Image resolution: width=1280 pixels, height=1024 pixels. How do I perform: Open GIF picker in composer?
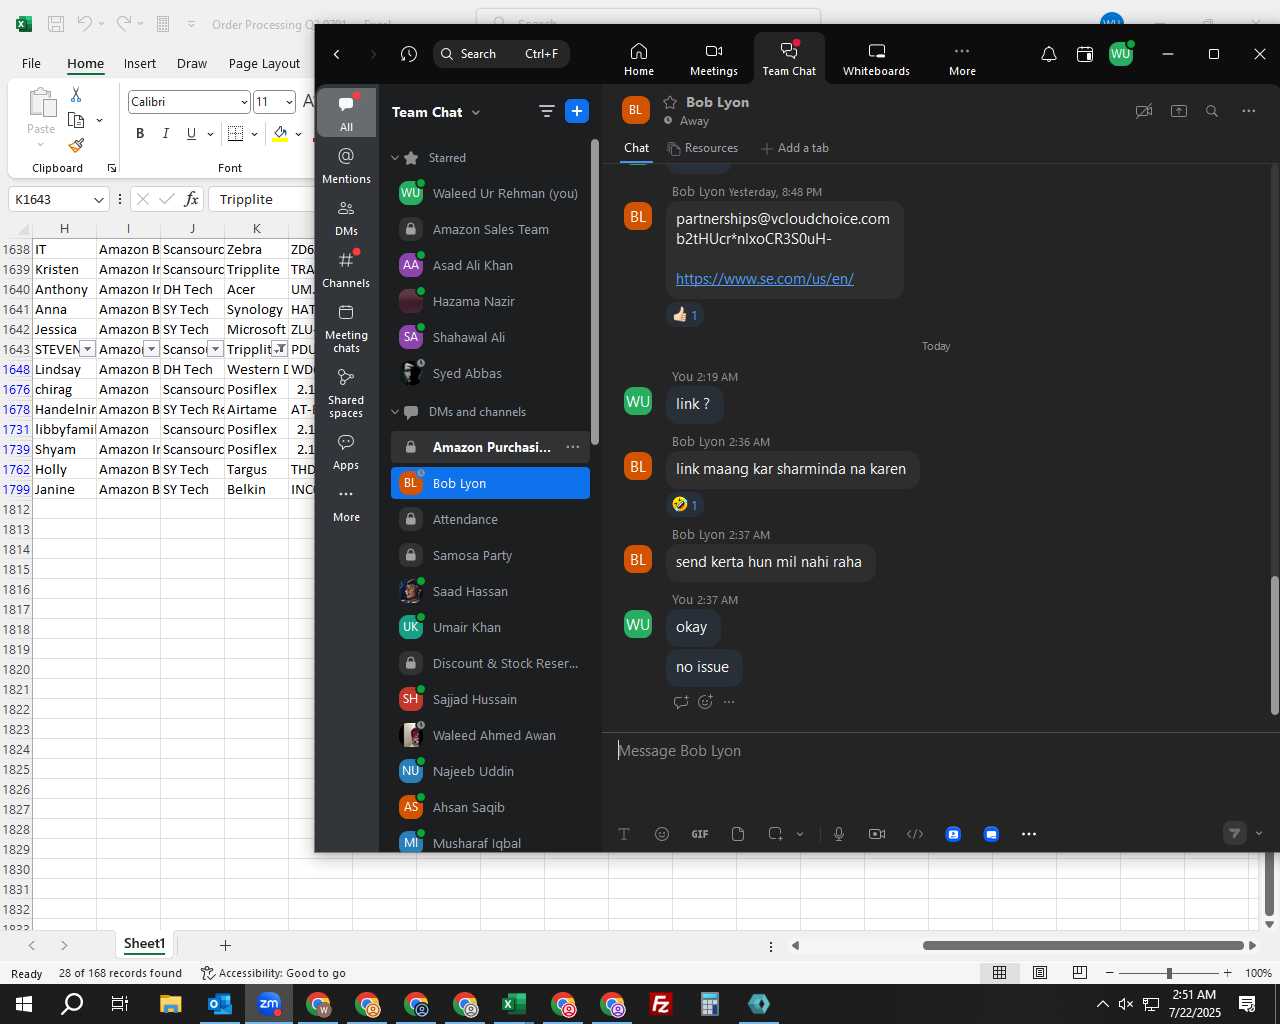pyautogui.click(x=700, y=834)
